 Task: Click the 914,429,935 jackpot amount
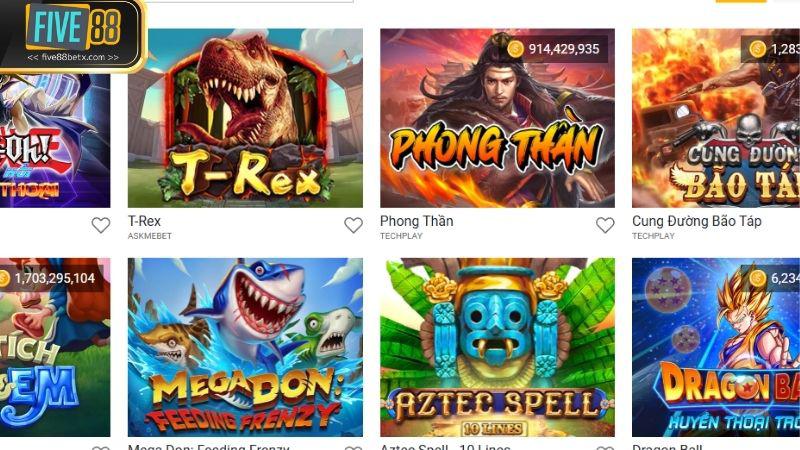564,49
